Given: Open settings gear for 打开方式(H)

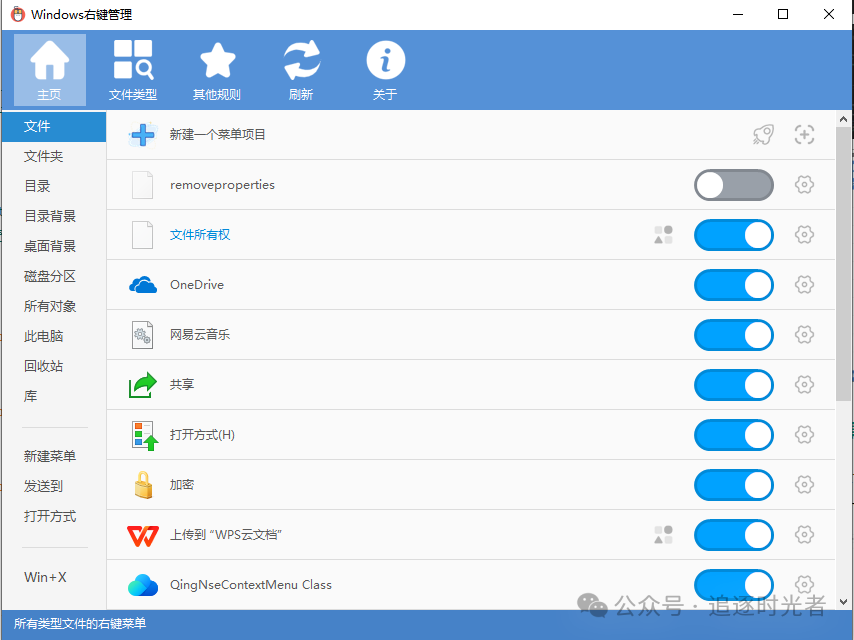Looking at the screenshot, I should [804, 435].
